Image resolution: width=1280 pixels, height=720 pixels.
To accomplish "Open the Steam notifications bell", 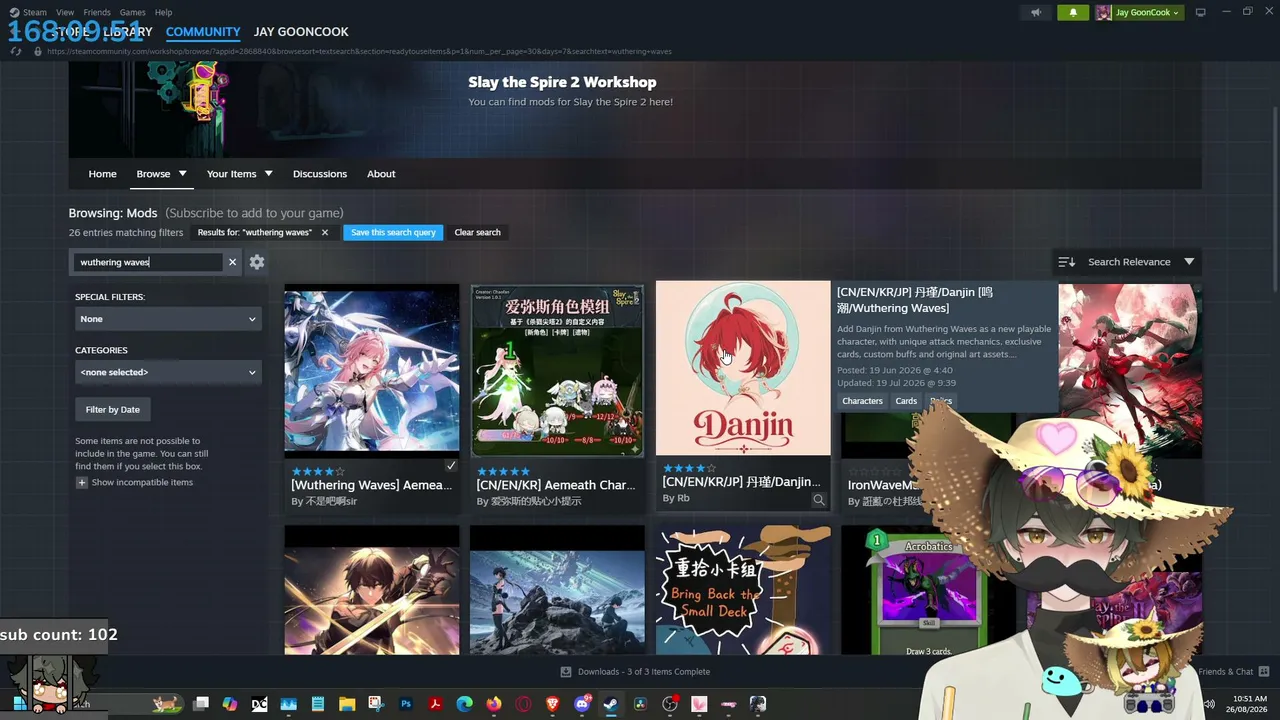I will click(1073, 12).
